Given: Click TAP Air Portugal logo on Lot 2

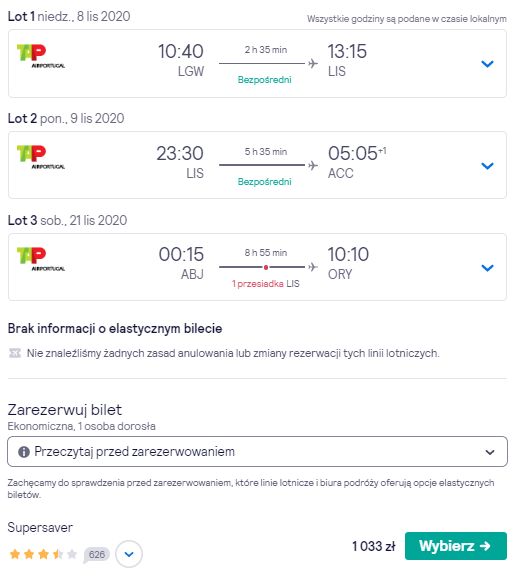Looking at the screenshot, I should [41, 157].
